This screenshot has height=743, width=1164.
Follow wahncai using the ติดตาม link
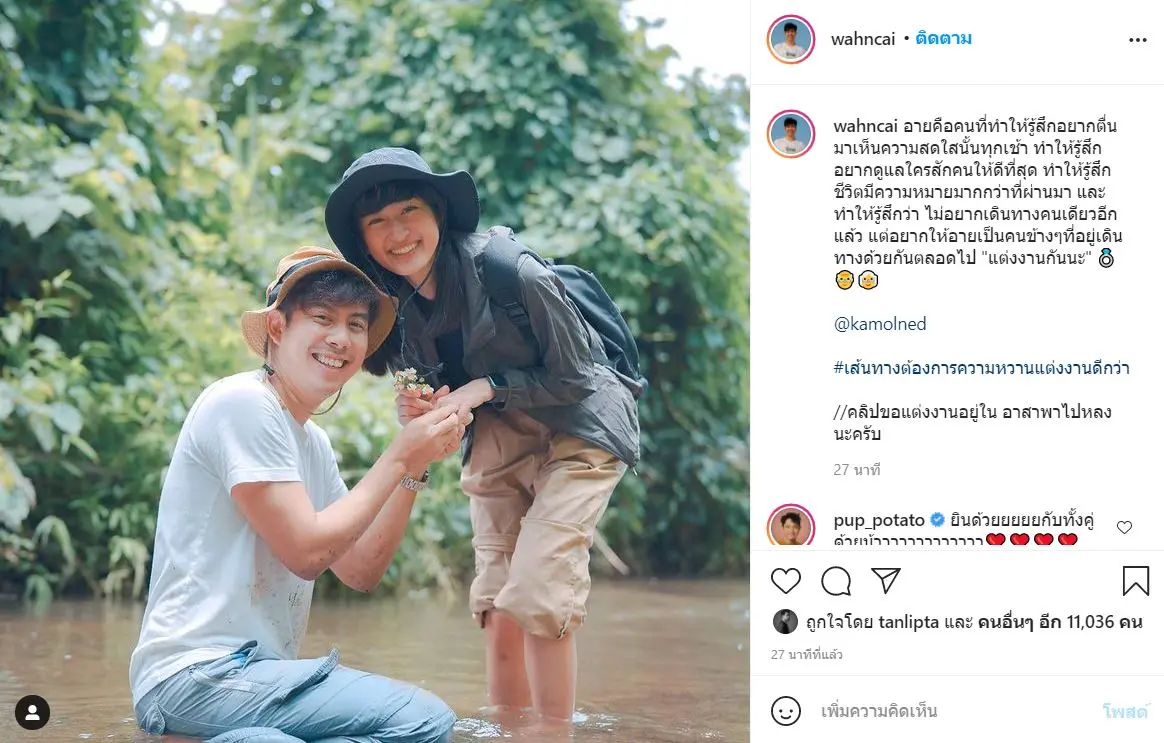(944, 39)
